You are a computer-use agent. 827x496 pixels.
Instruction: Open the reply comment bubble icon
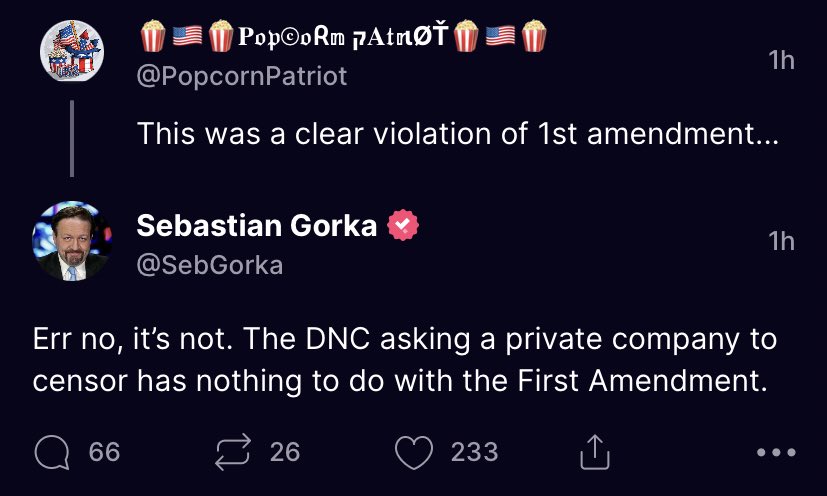[x=52, y=453]
